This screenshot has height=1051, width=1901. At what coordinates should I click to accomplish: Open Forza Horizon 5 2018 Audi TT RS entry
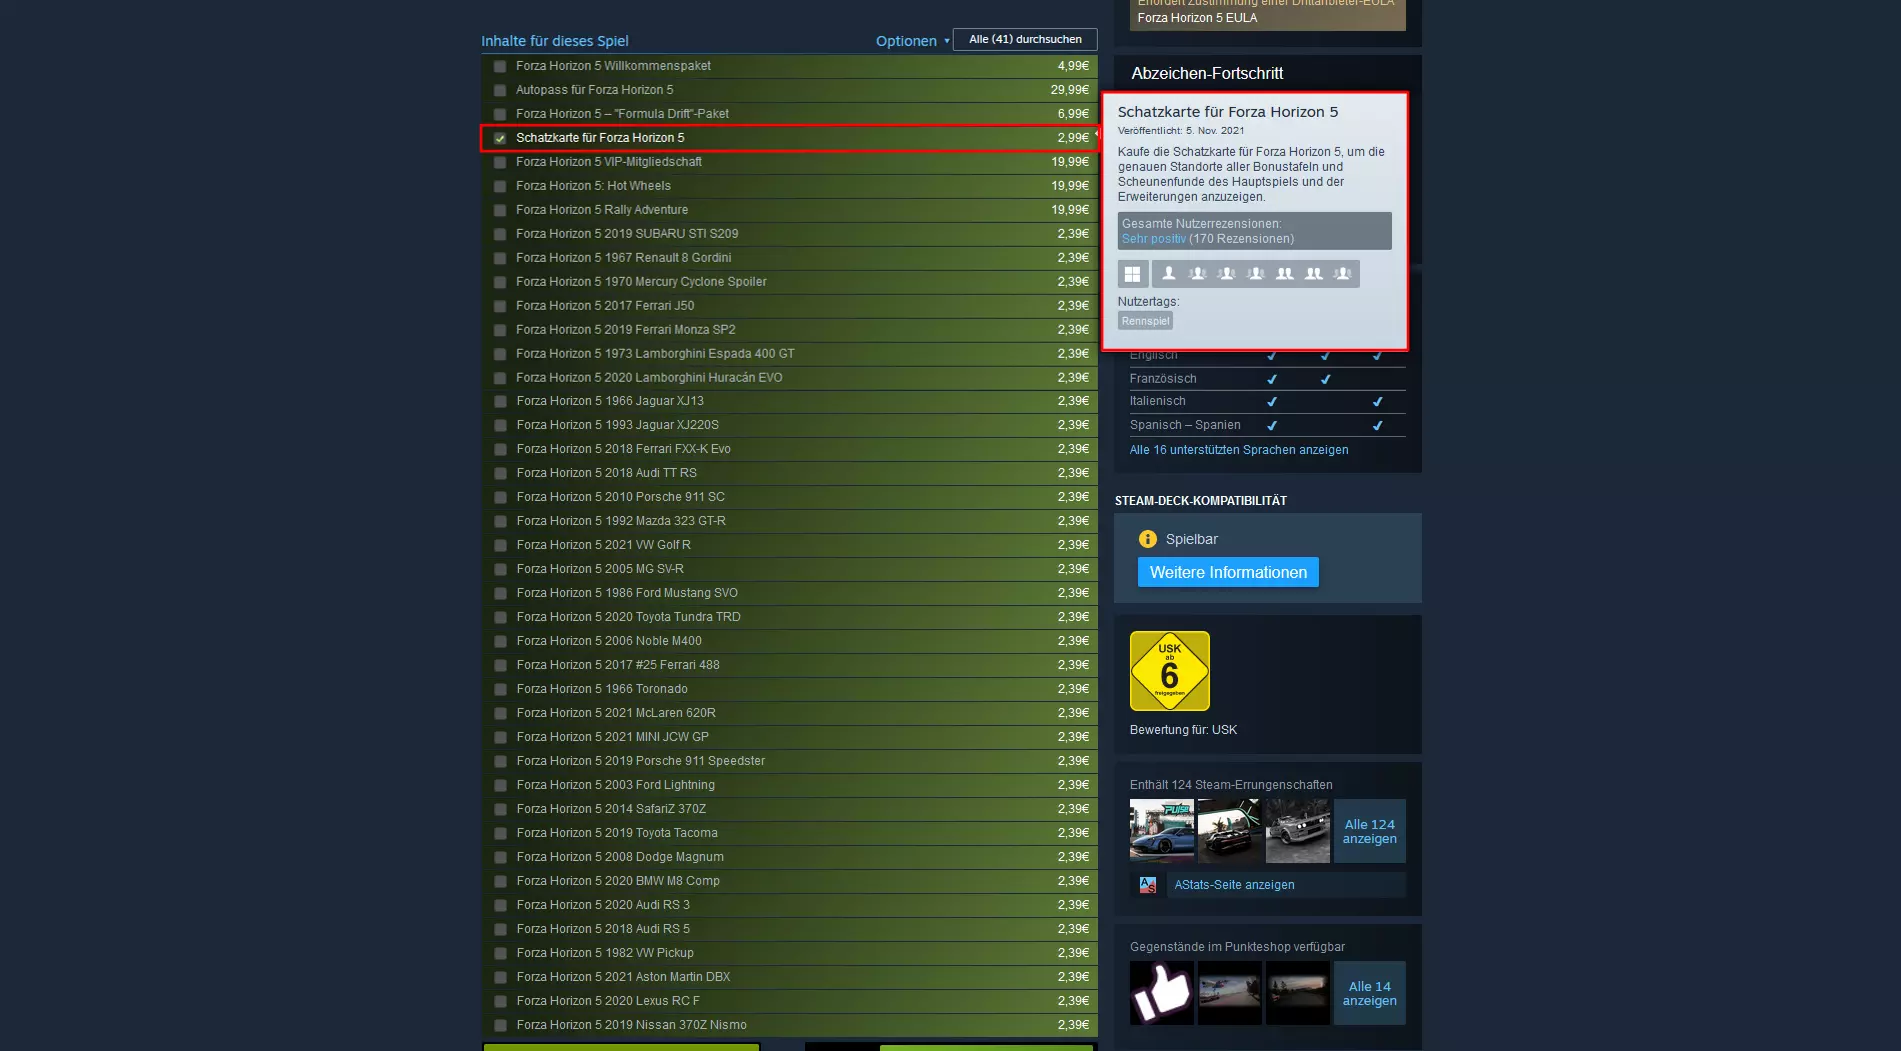790,473
